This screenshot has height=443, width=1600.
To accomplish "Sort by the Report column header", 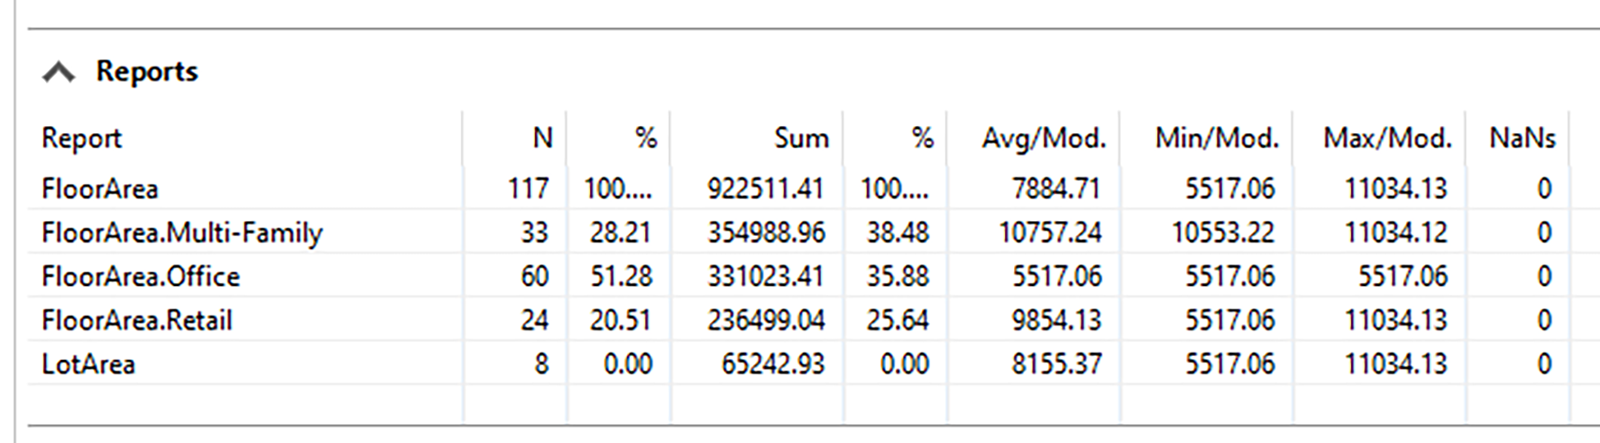I will coord(82,138).
